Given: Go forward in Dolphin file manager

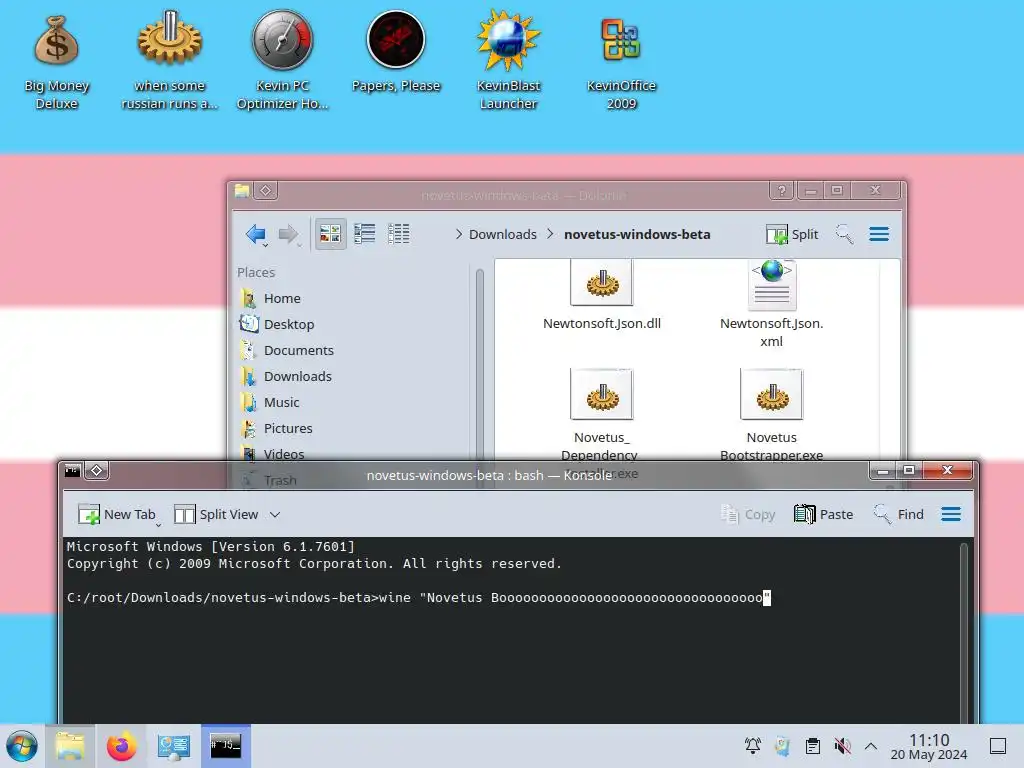Looking at the screenshot, I should (x=288, y=234).
